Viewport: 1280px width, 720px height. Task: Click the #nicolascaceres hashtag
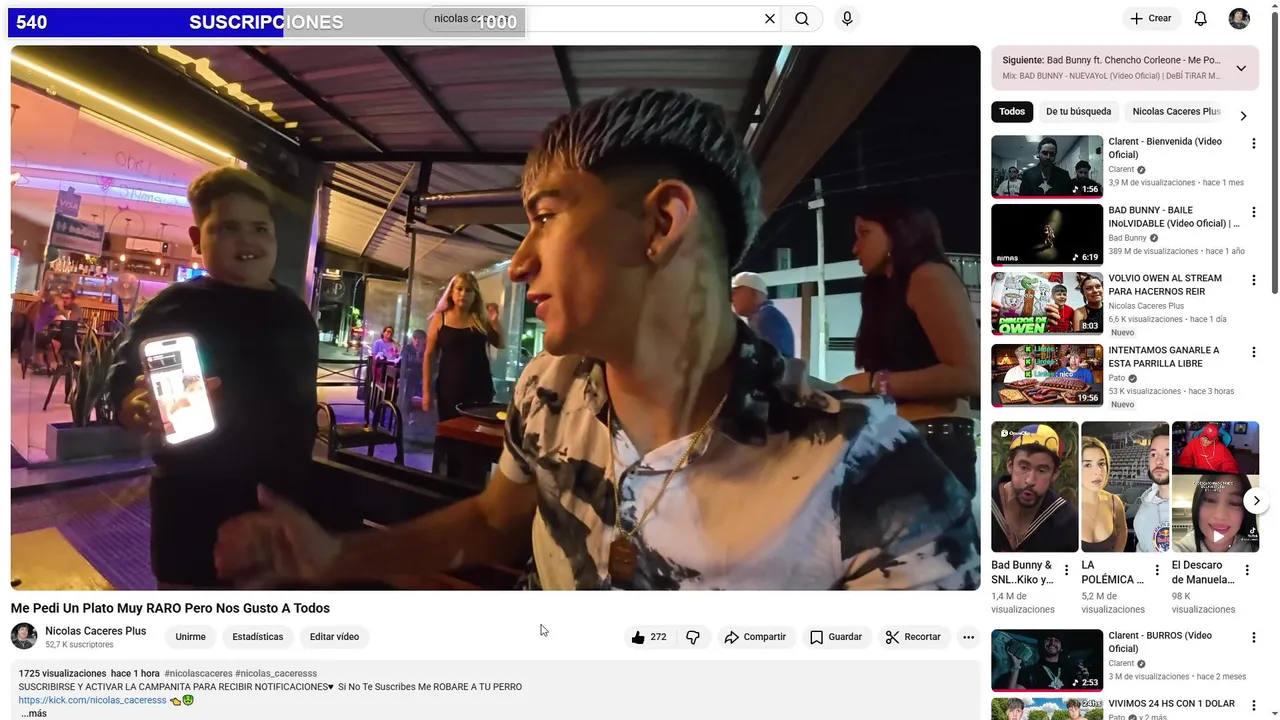click(198, 674)
